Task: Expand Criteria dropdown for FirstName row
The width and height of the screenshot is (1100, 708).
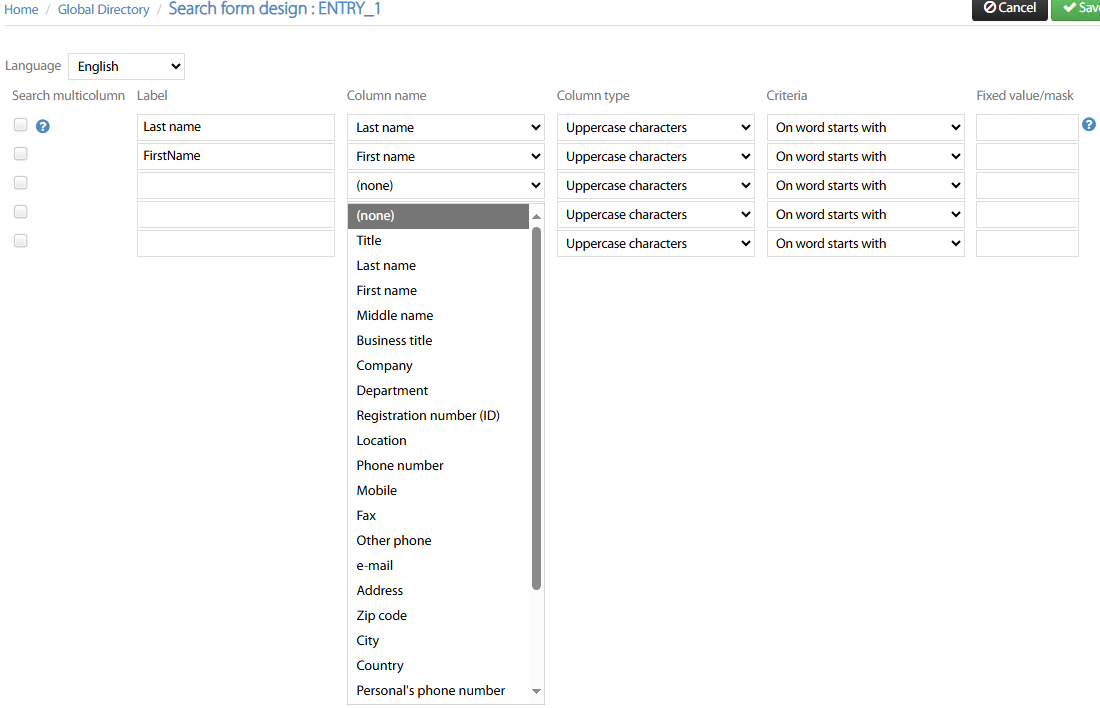Action: [x=865, y=157]
